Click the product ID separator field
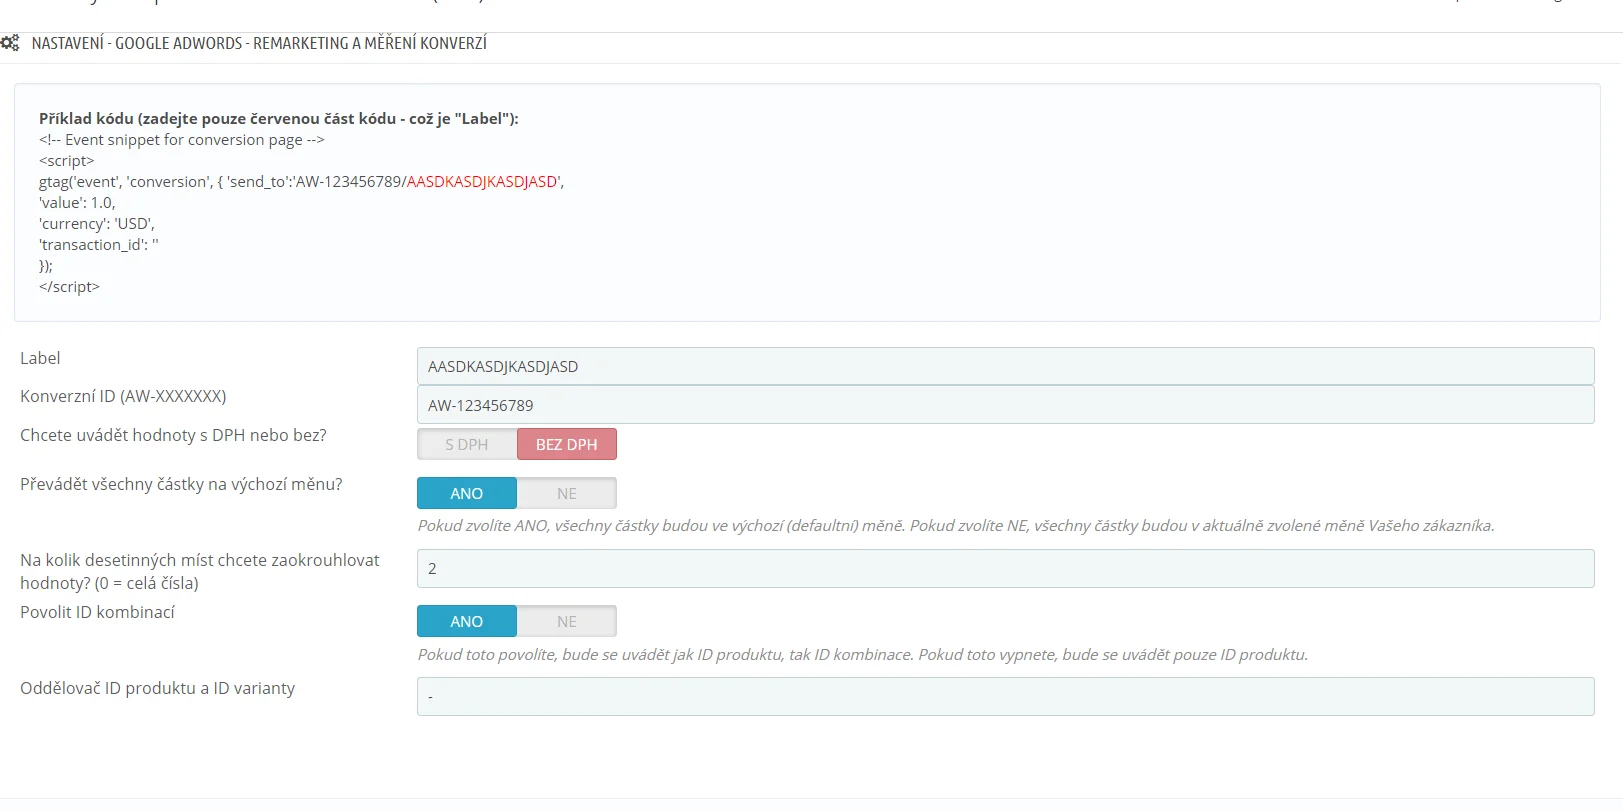The image size is (1623, 811). [1004, 696]
